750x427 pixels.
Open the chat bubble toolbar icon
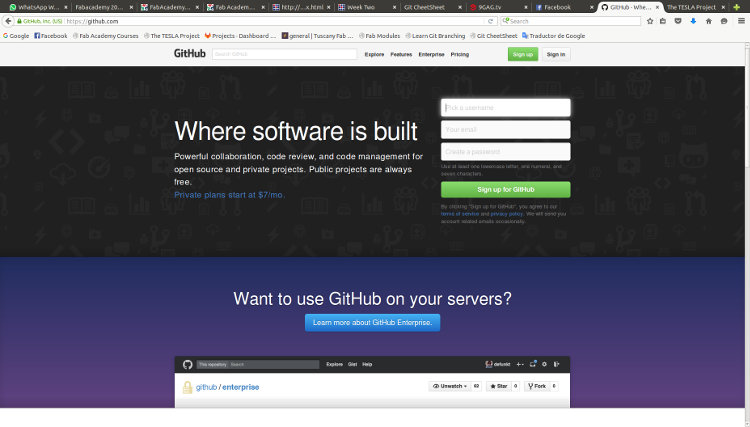[724, 21]
